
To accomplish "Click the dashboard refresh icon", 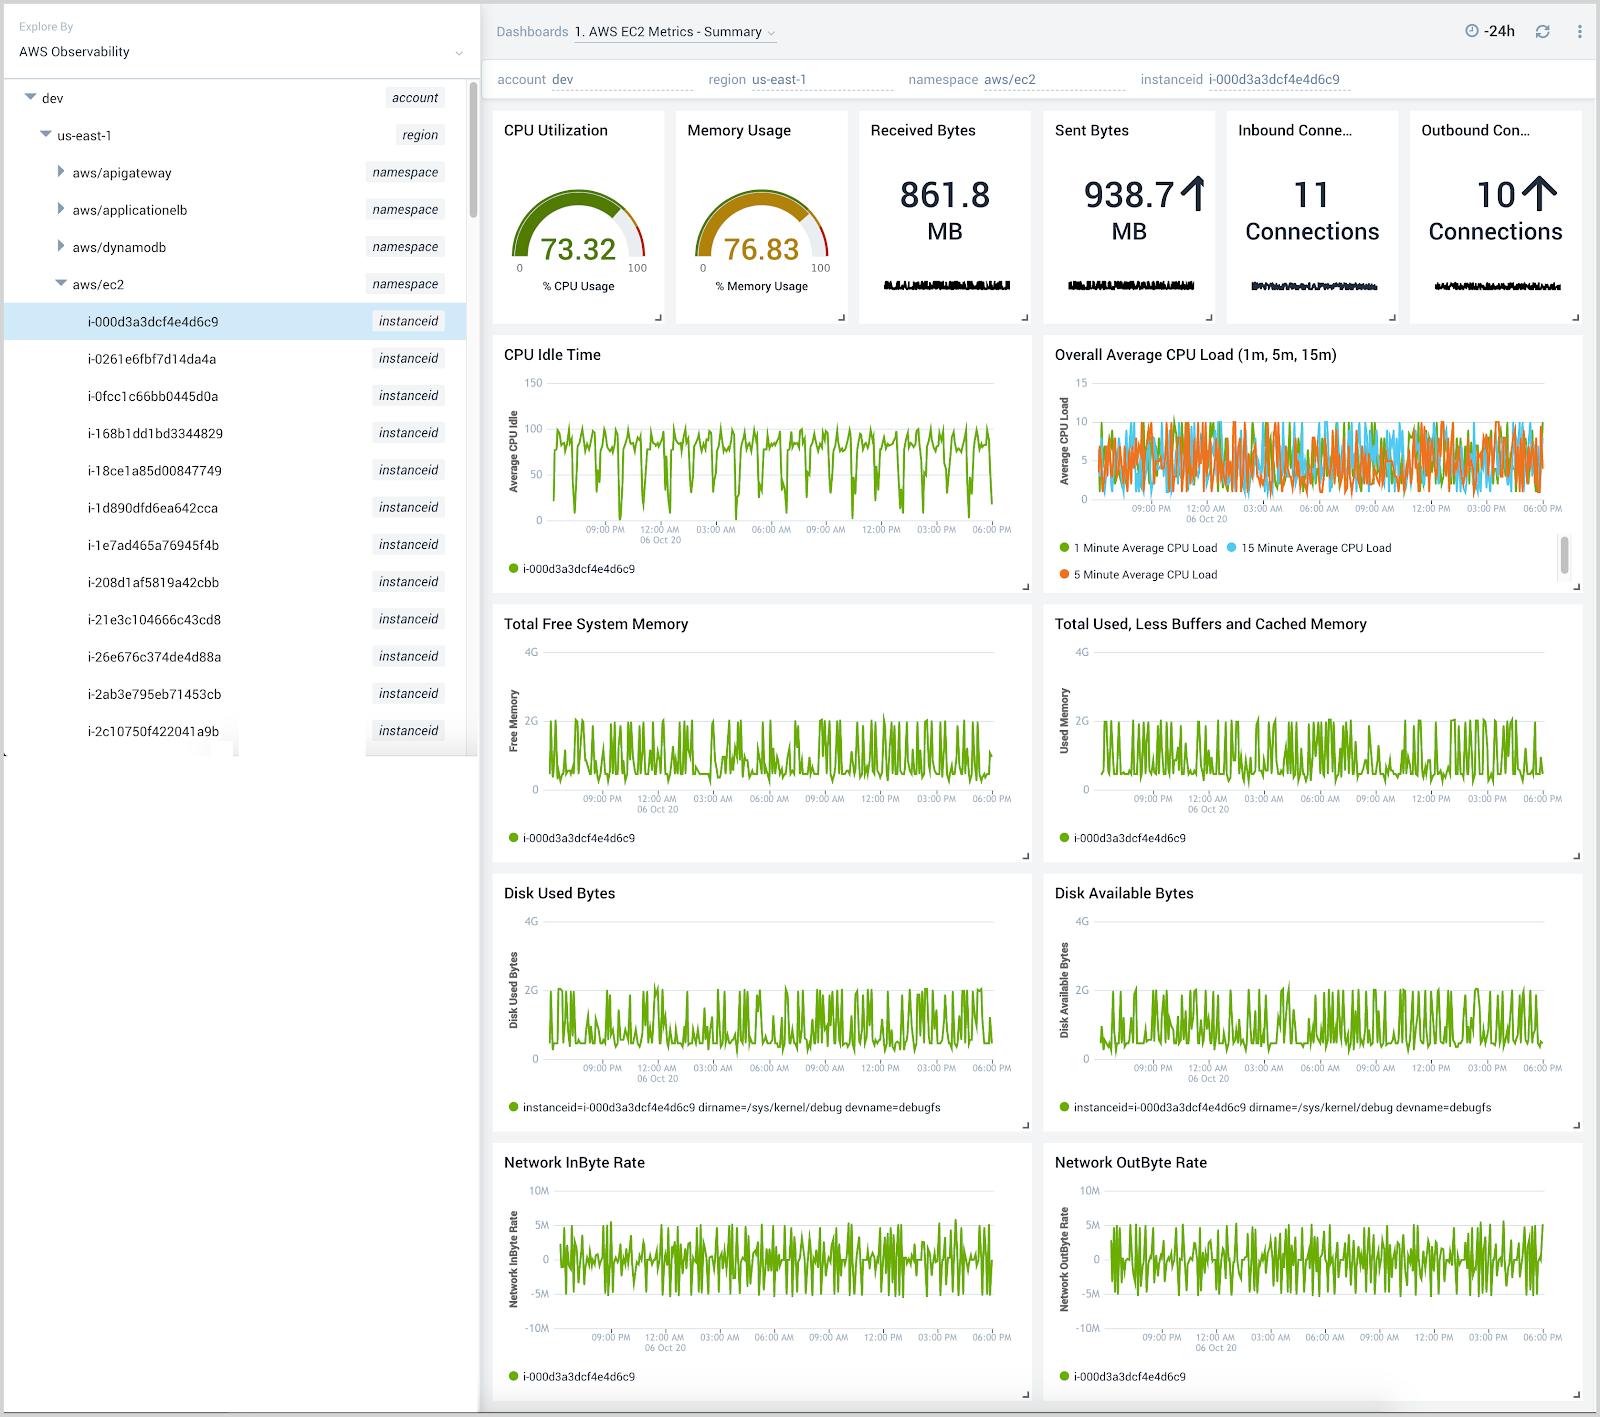I will (x=1543, y=32).
